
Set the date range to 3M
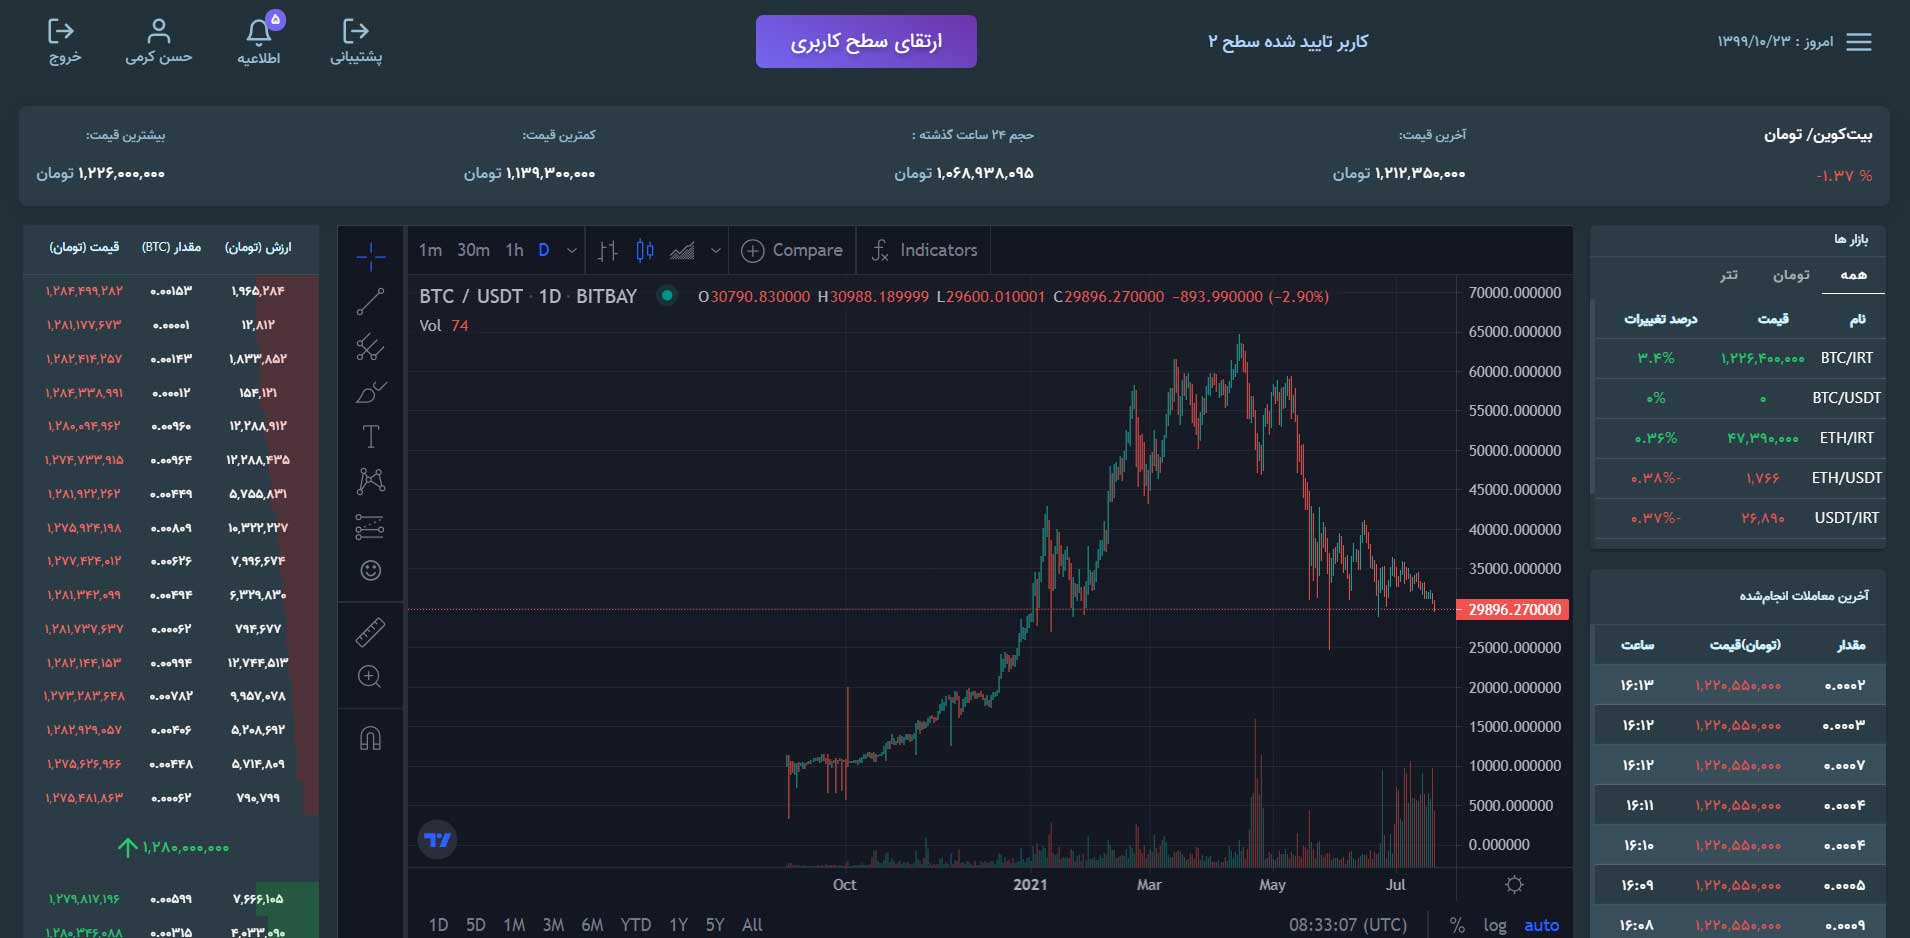pos(553,925)
